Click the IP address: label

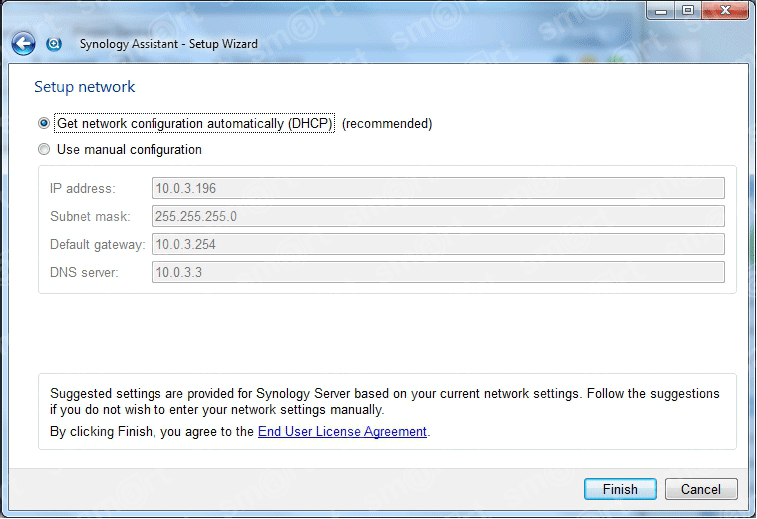pyautogui.click(x=83, y=188)
